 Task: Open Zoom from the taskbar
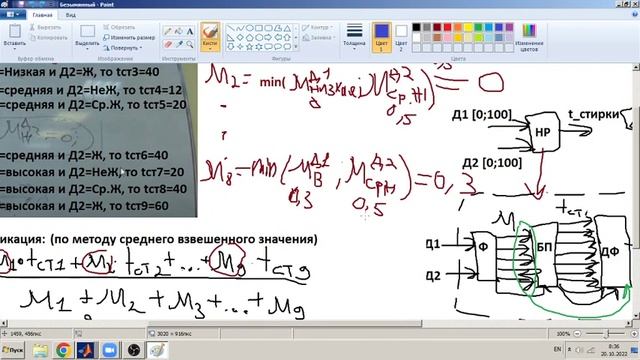pos(109,350)
